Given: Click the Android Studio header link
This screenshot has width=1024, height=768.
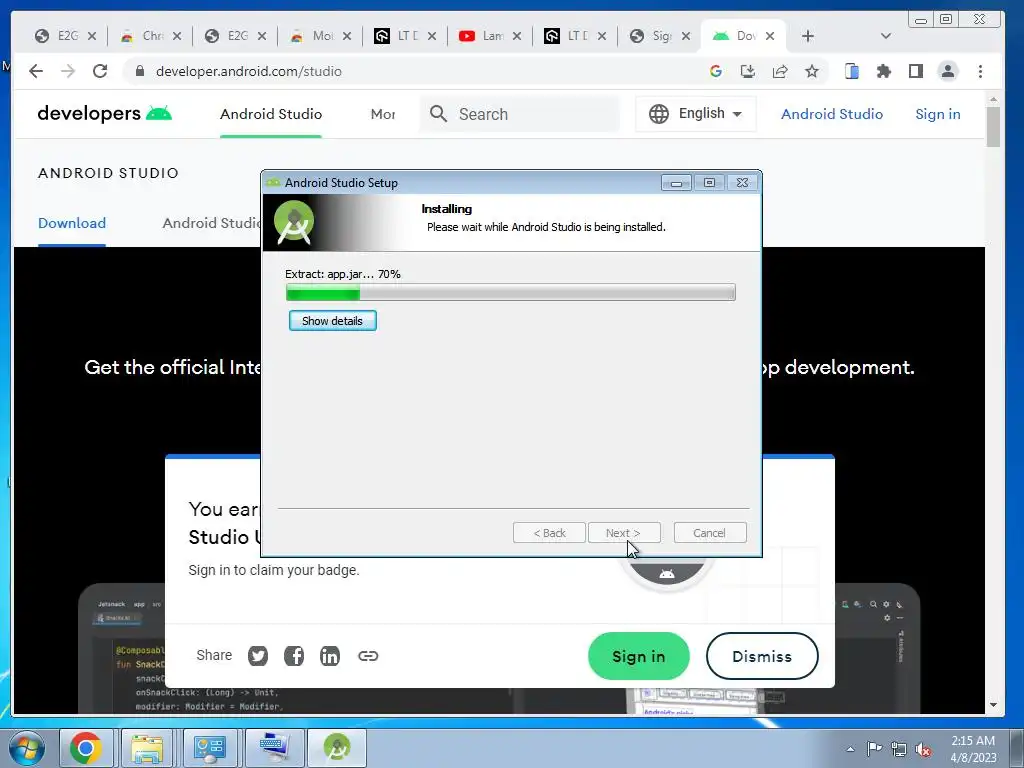Looking at the screenshot, I should [831, 114].
